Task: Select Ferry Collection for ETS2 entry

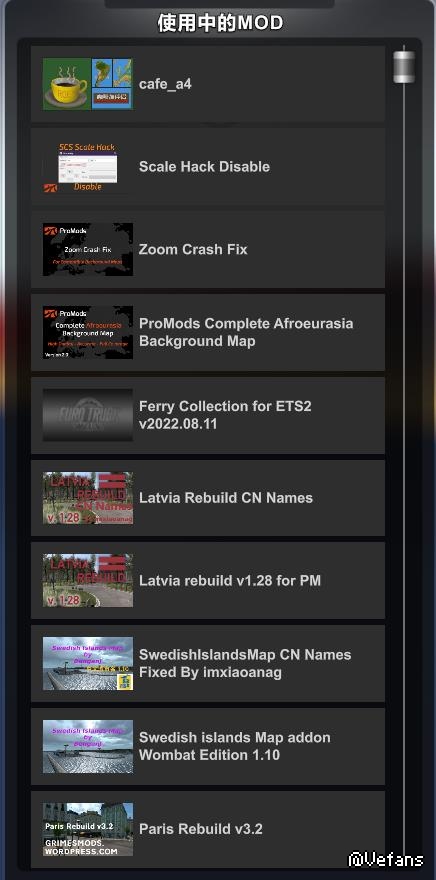Action: pyautogui.click(x=208, y=415)
